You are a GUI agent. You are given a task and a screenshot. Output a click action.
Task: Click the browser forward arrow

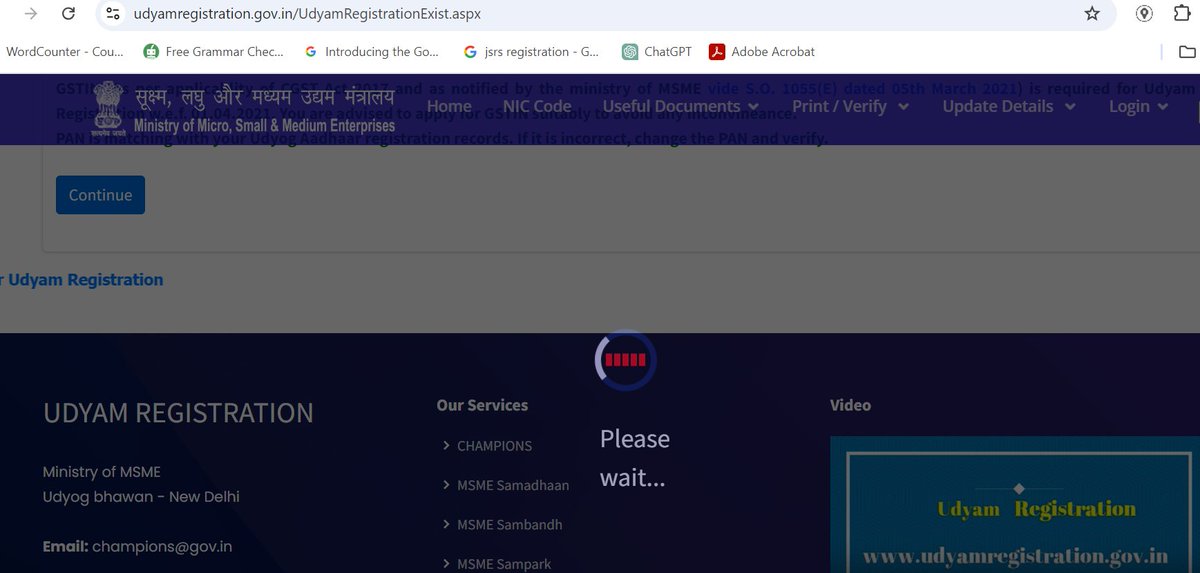coord(32,14)
